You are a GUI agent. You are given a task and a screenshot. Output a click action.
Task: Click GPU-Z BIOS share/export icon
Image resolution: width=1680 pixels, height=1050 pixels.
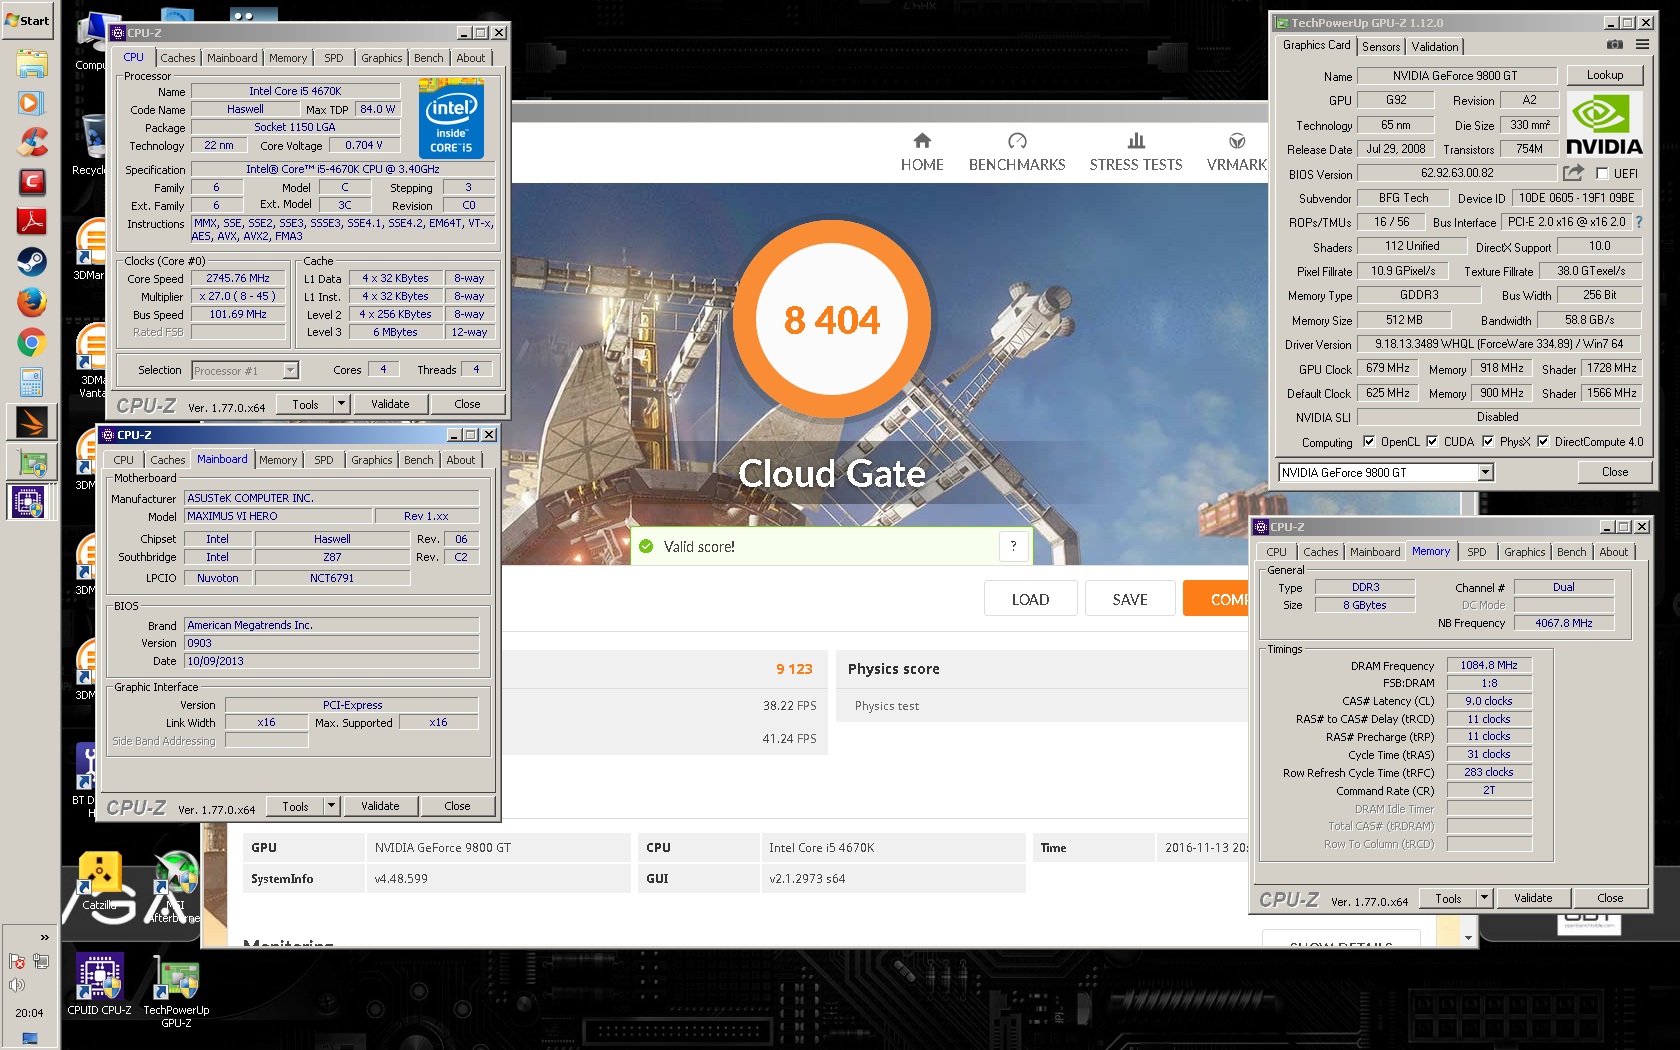[x=1573, y=173]
